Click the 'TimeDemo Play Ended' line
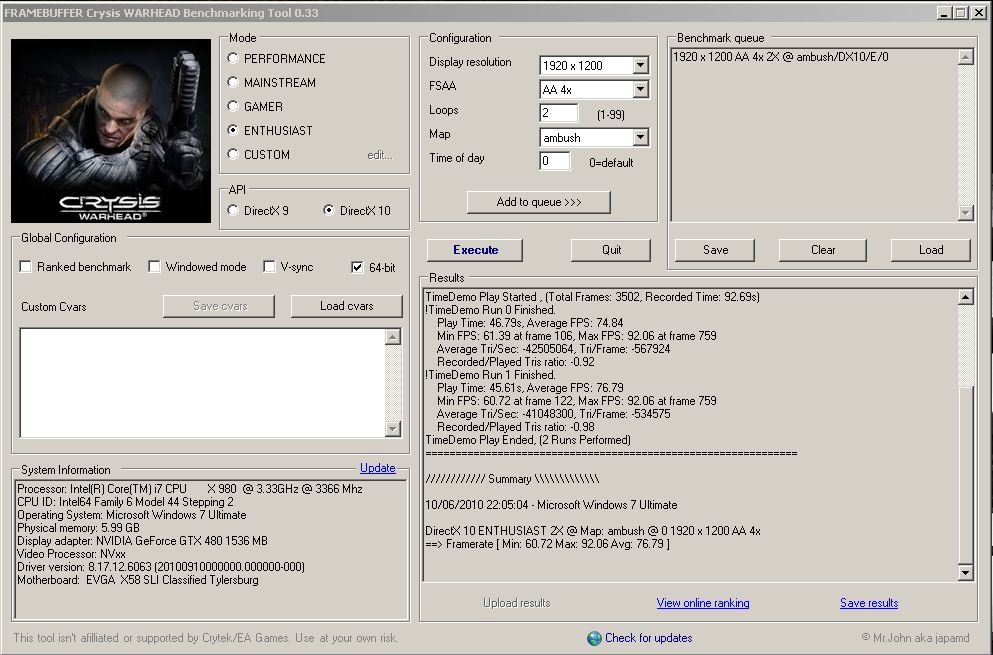The height and width of the screenshot is (655, 993). pyautogui.click(x=528, y=440)
